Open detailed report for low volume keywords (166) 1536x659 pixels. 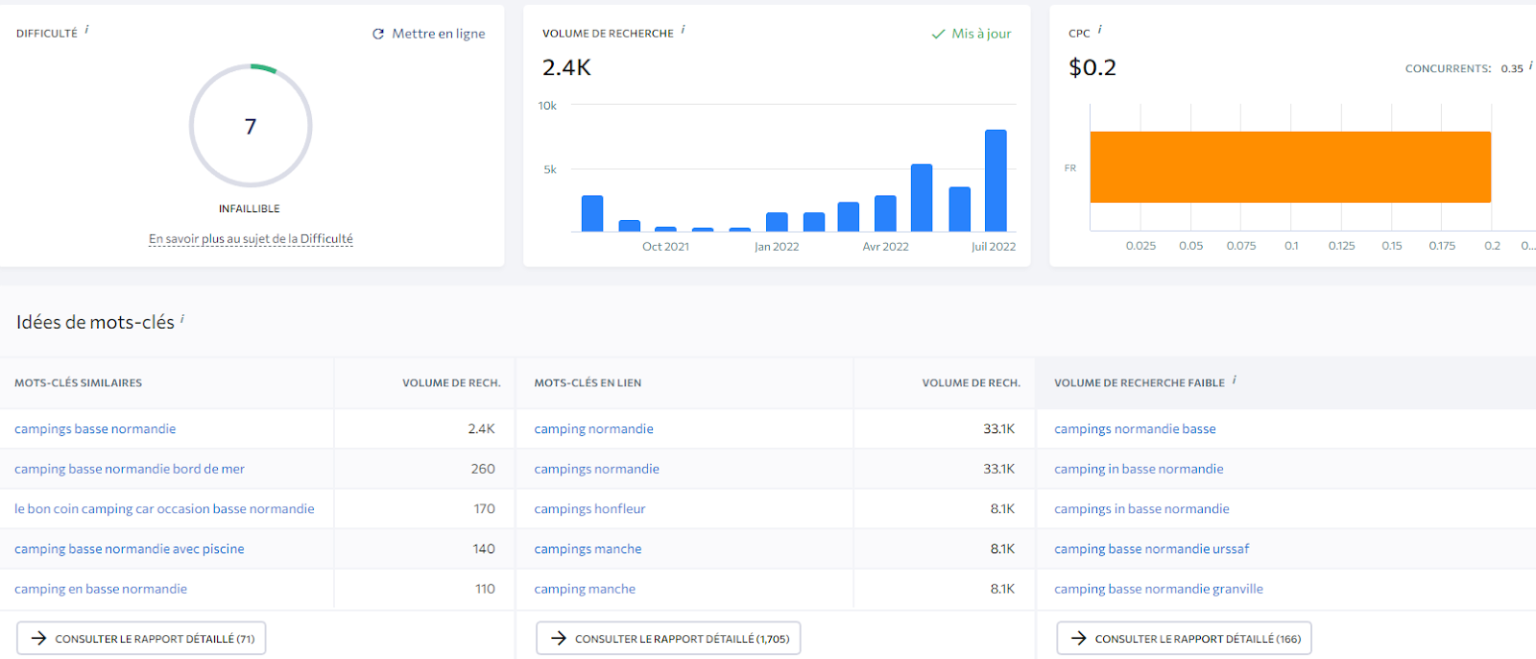[x=1184, y=638]
